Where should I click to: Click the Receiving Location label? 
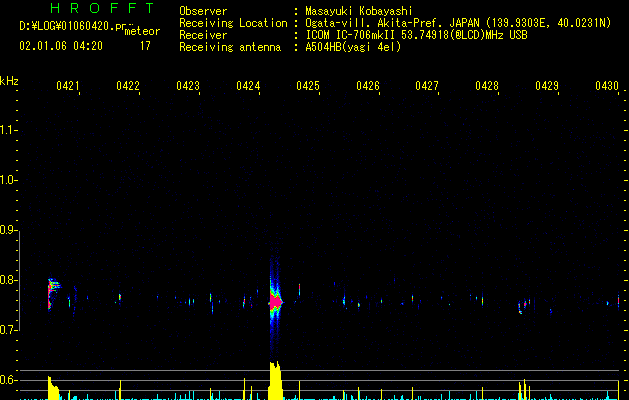coord(233,23)
